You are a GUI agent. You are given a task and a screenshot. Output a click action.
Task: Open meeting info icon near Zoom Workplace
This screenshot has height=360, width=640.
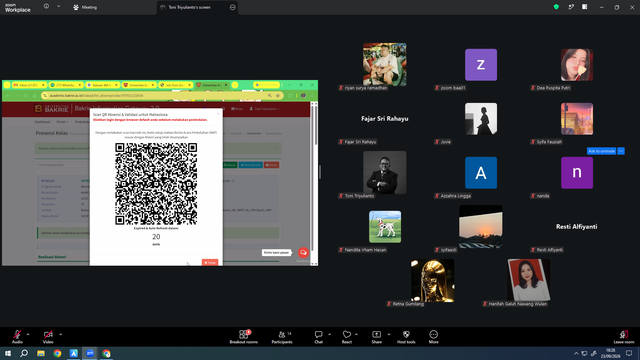(x=46, y=7)
